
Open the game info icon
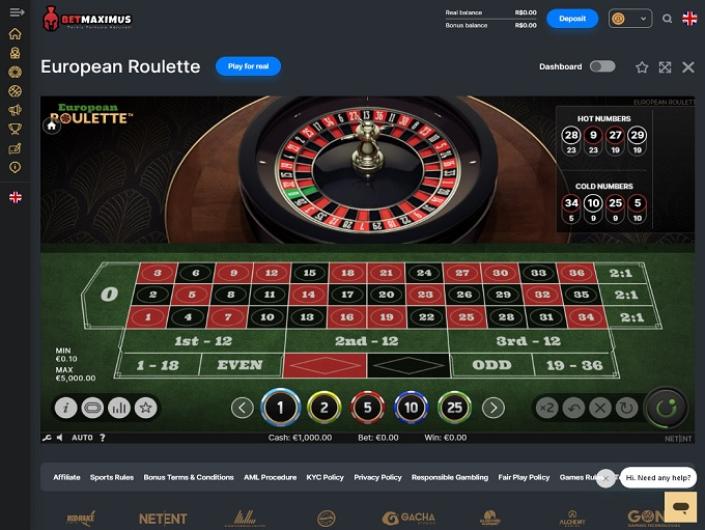pos(66,408)
